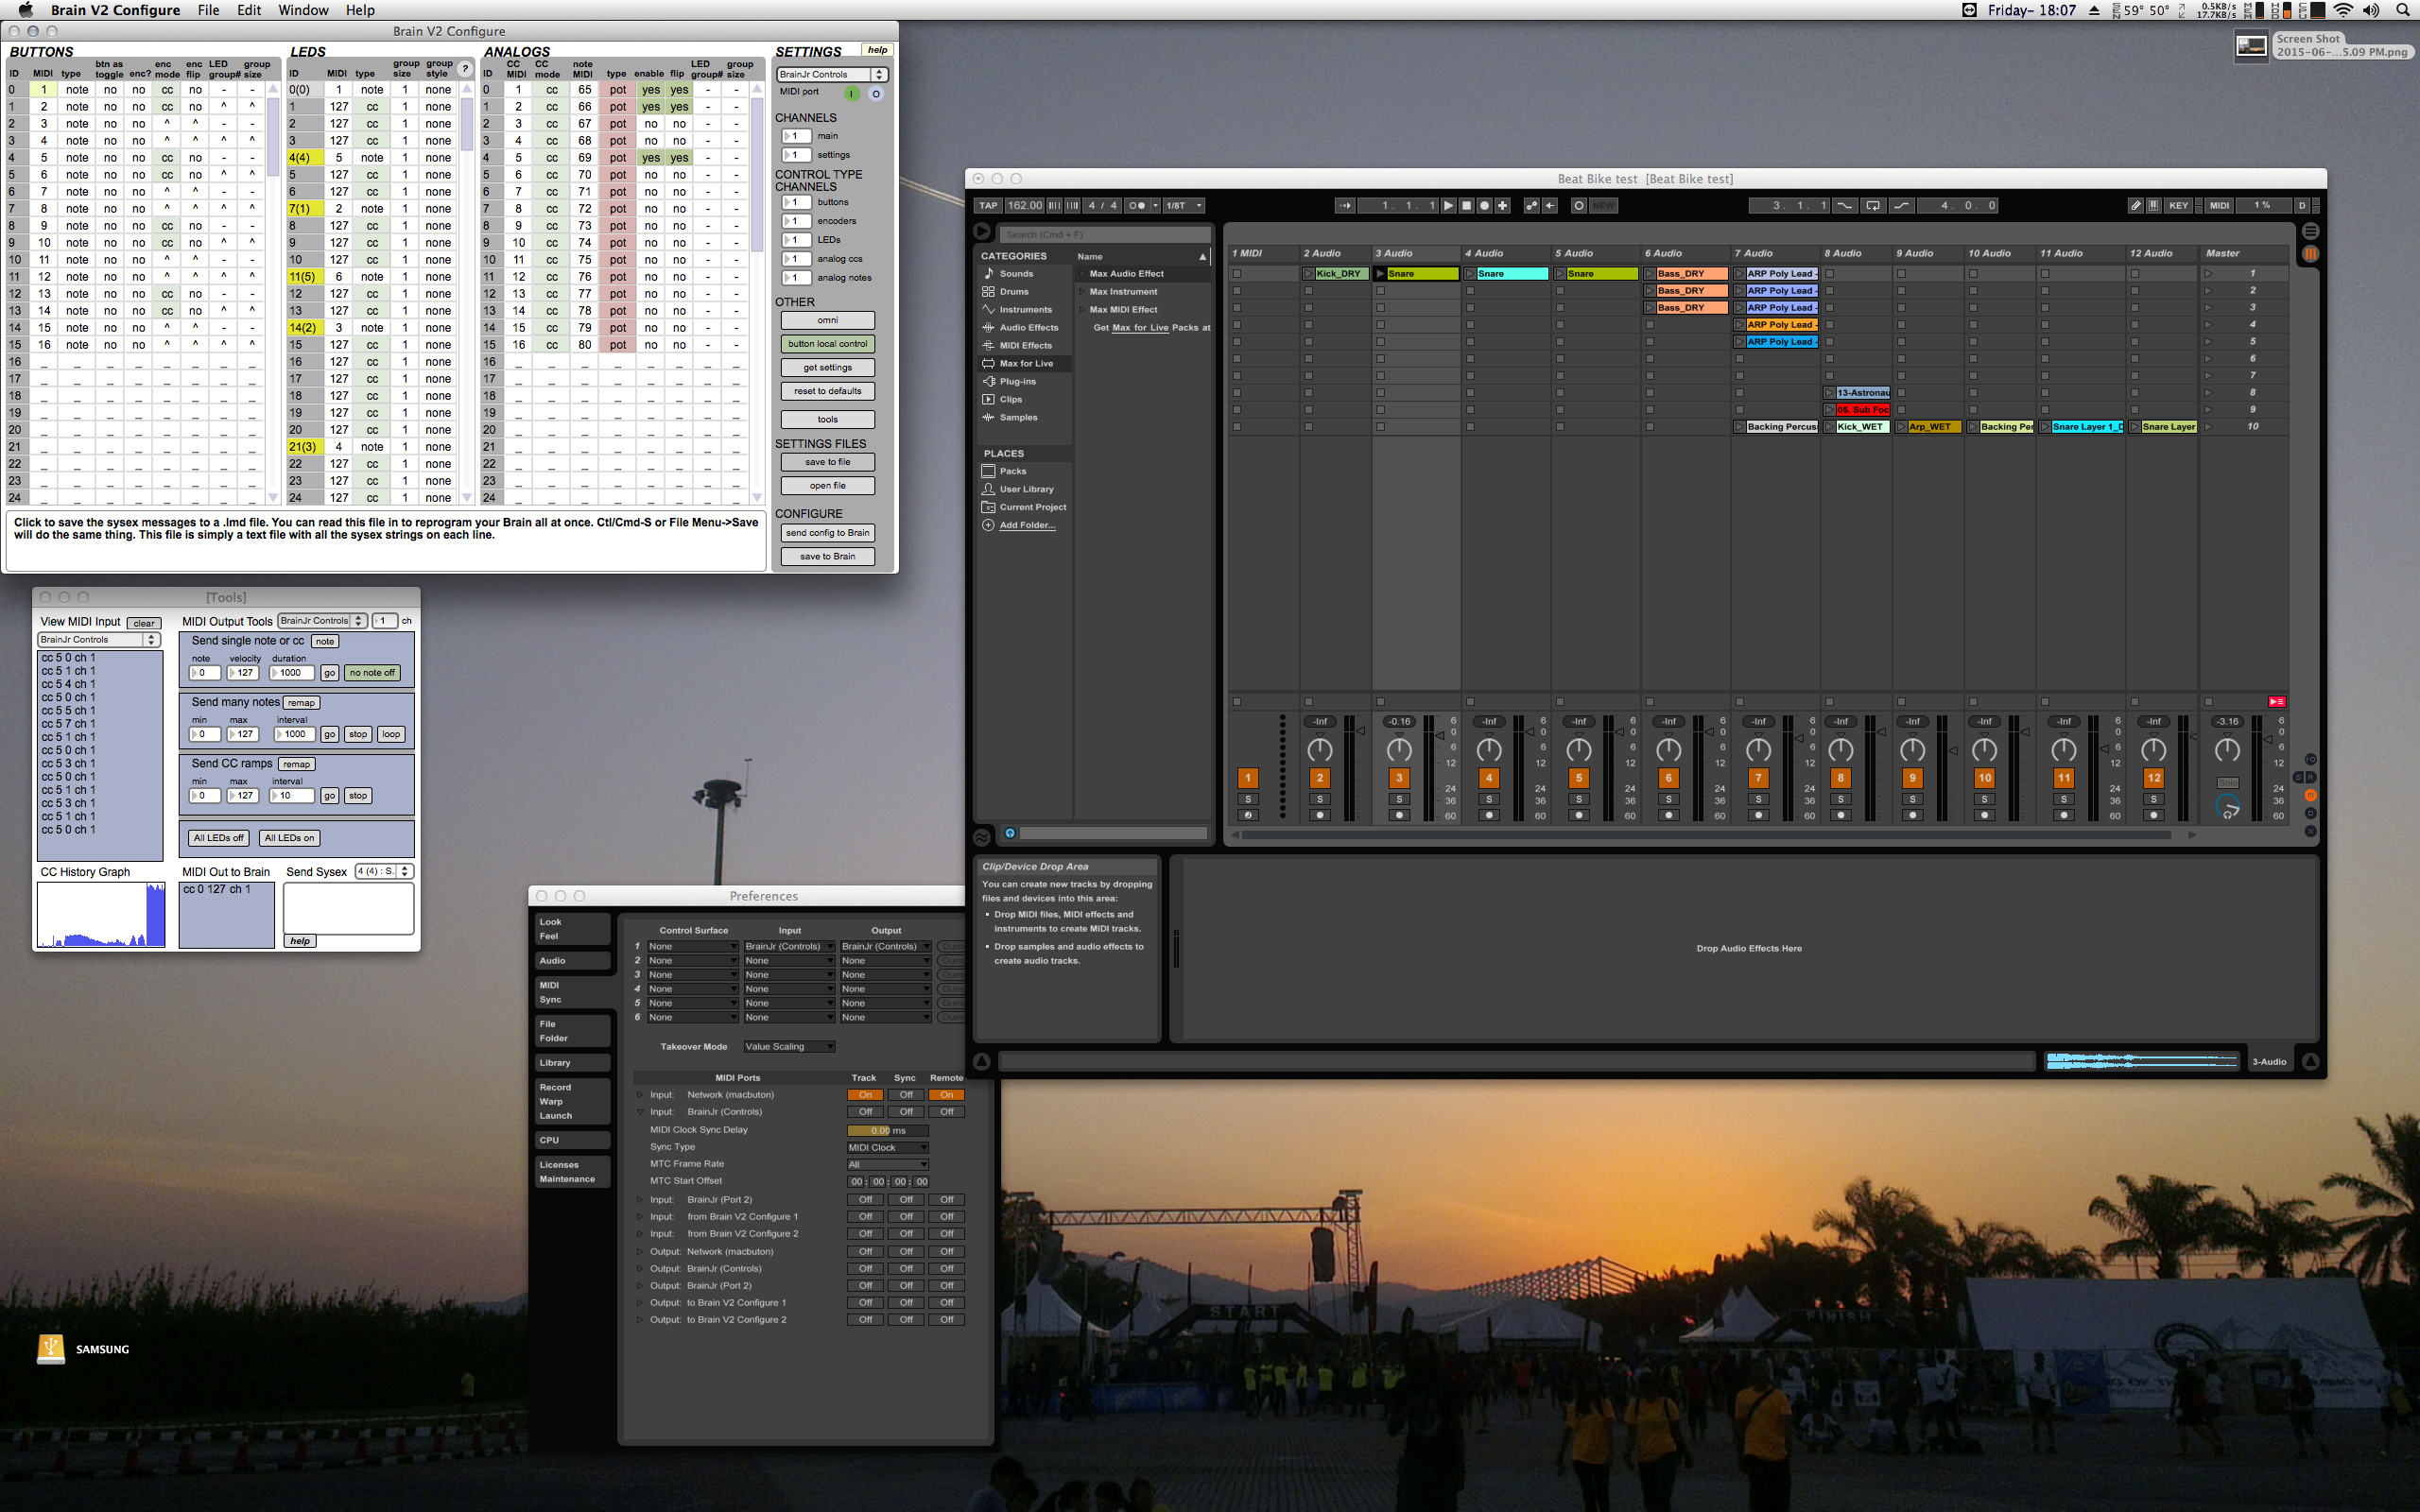This screenshot has width=2420, height=1512.
Task: Toggle Track for Network (macbuton) input
Action: coord(864,1094)
